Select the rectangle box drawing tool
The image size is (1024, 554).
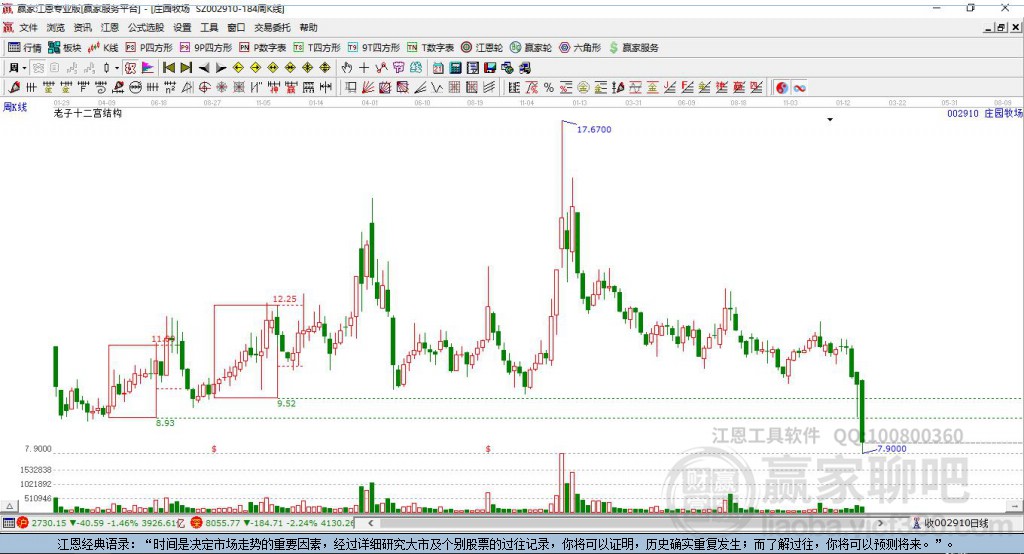pyautogui.click(x=350, y=88)
